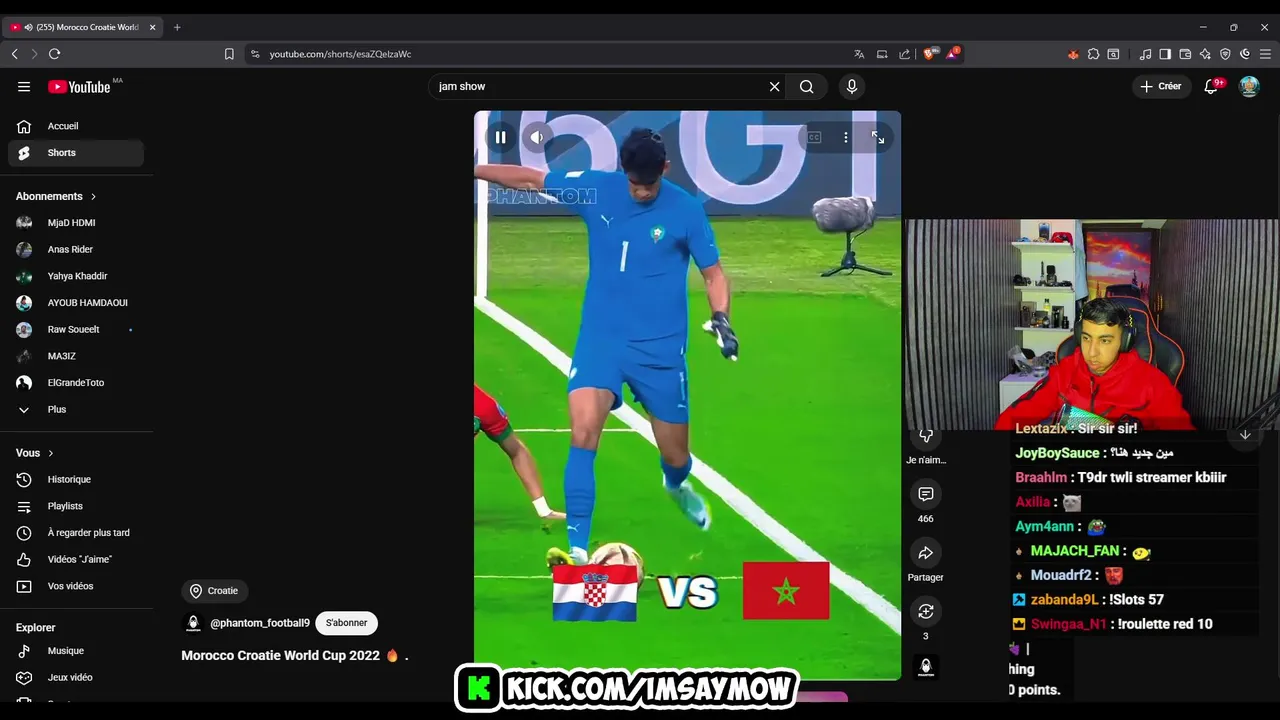Open YouTube hamburger guide menu
Image resolution: width=1280 pixels, height=720 pixels.
click(x=24, y=87)
